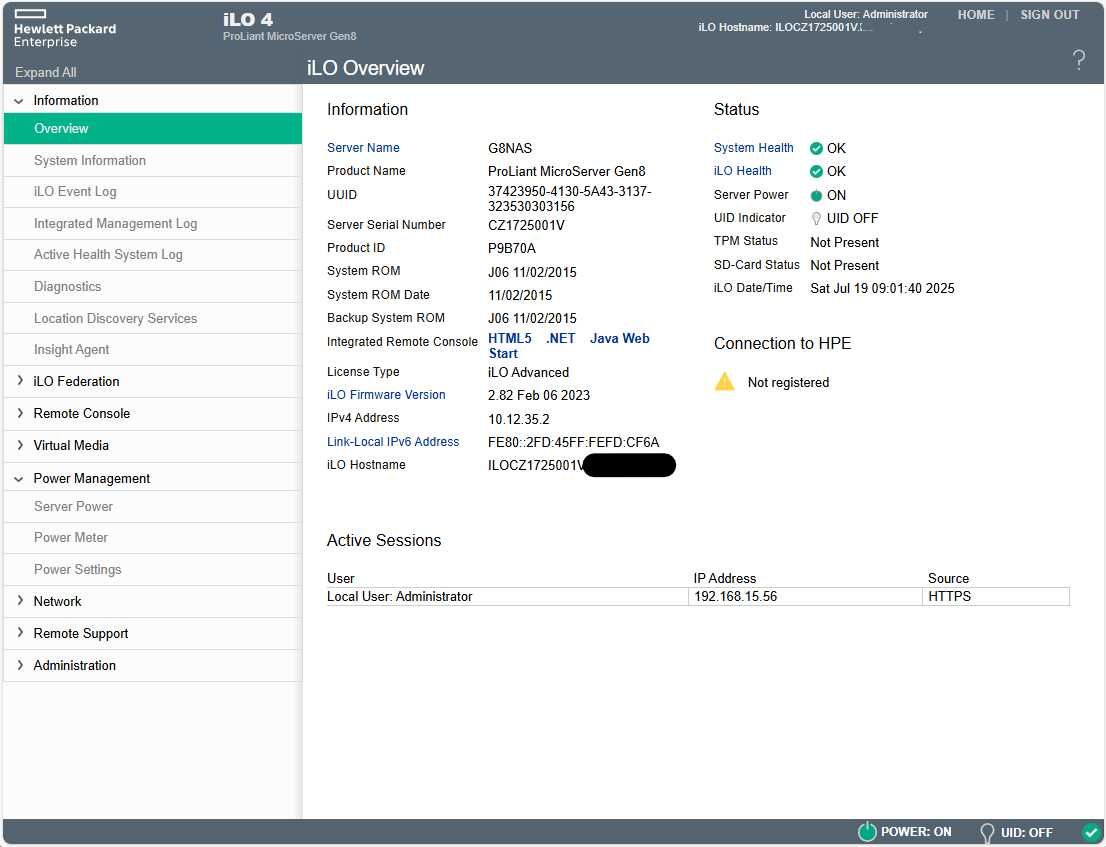Click the Server Name link
Screen dimensions: 1106x847
pos(363,147)
